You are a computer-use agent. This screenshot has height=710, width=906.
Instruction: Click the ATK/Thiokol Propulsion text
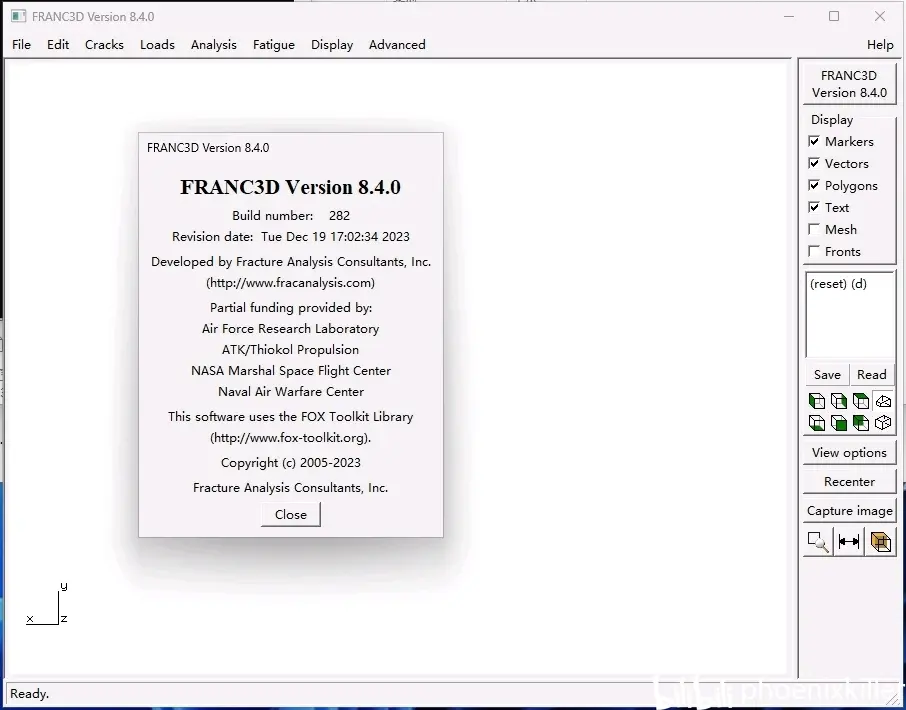[291, 350]
